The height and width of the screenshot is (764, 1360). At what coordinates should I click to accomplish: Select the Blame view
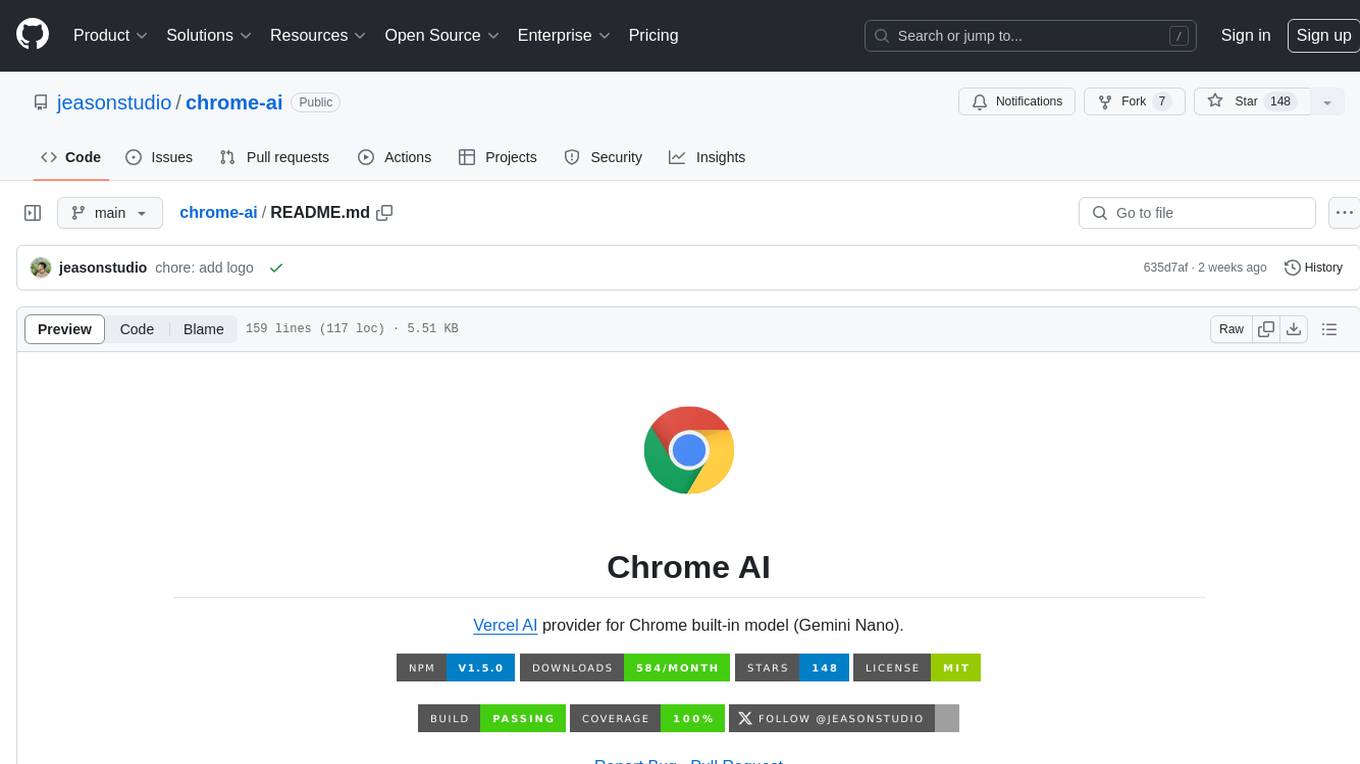point(203,329)
